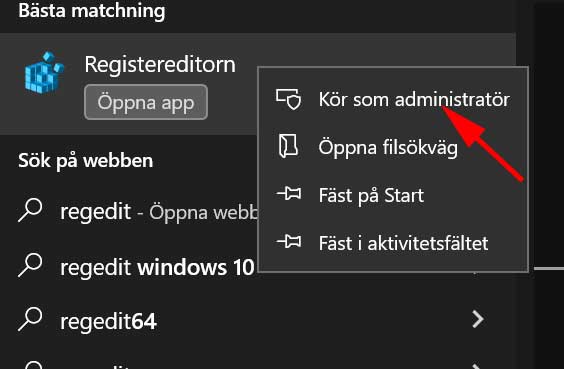This screenshot has height=369, width=564.
Task: Select the regedit64 search suggestion text
Action: click(108, 321)
